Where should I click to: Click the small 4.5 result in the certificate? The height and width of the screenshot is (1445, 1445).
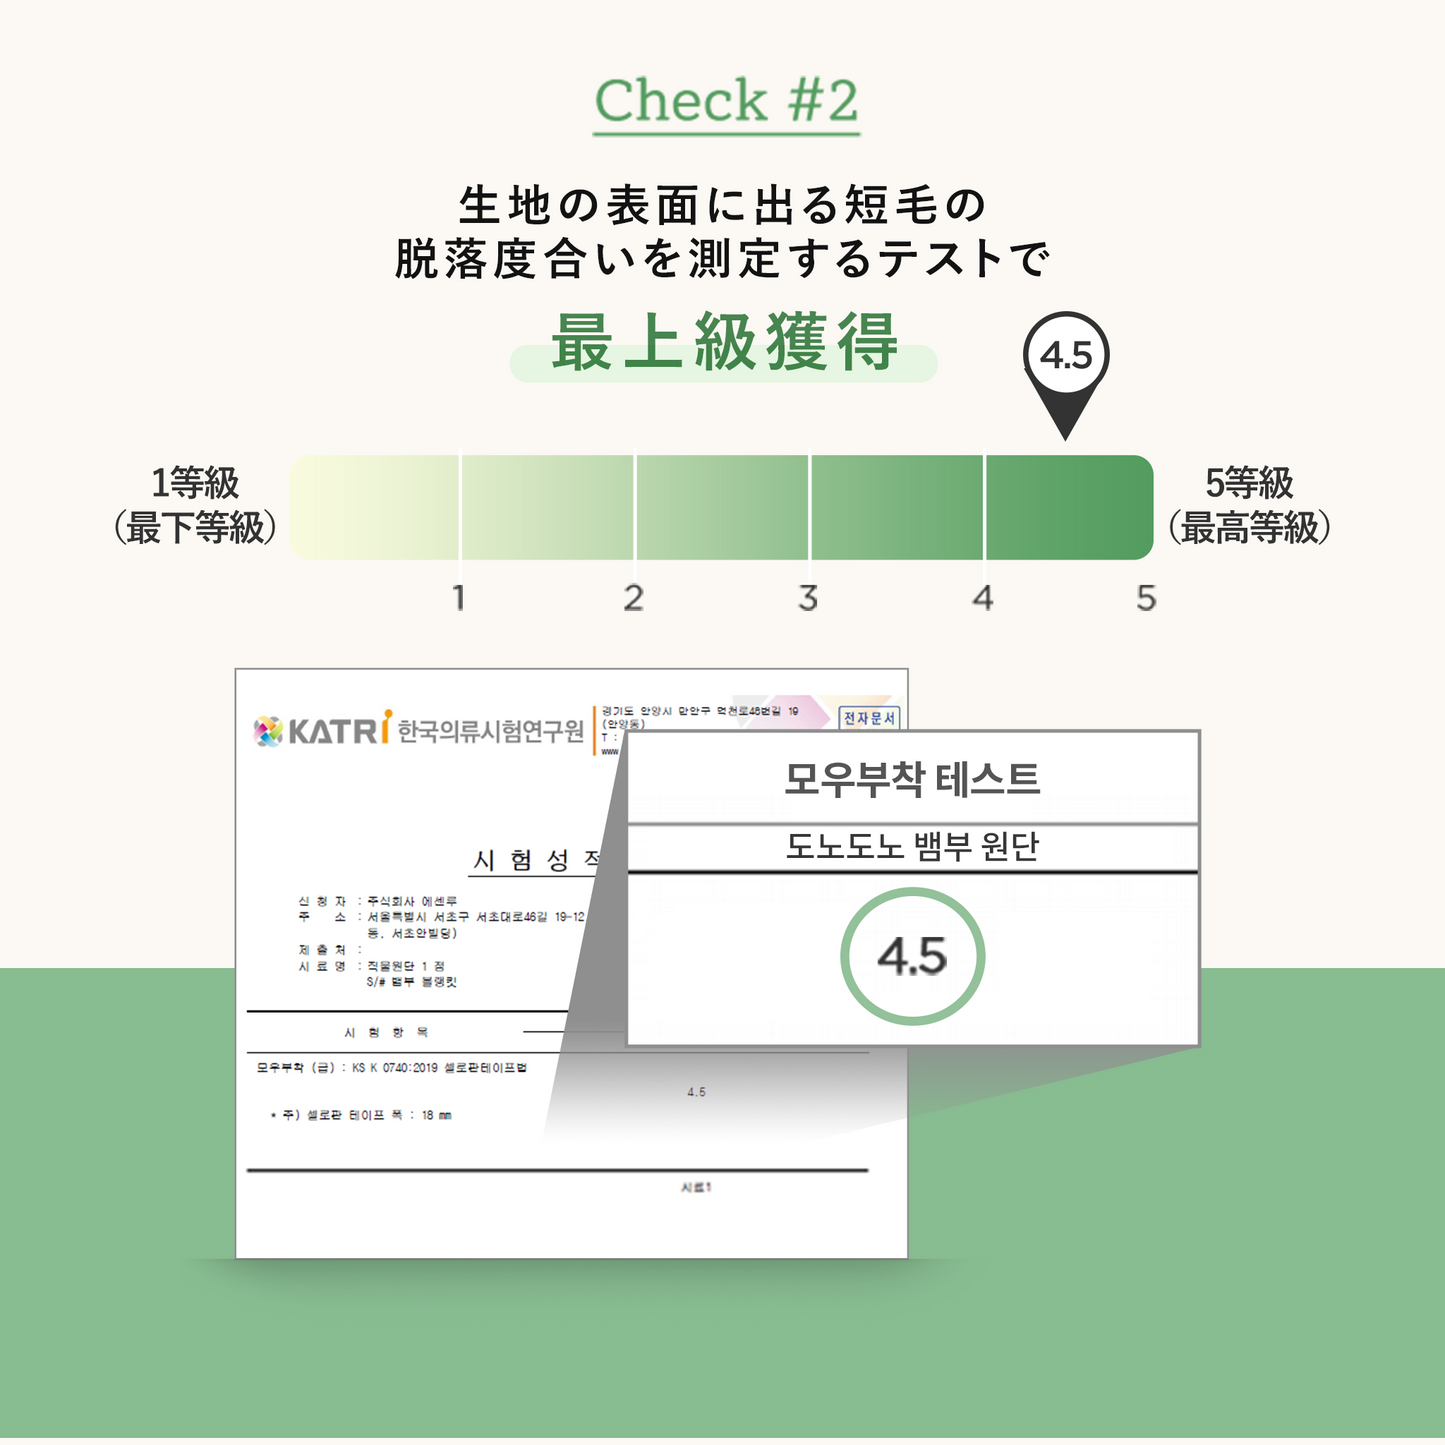696,1092
